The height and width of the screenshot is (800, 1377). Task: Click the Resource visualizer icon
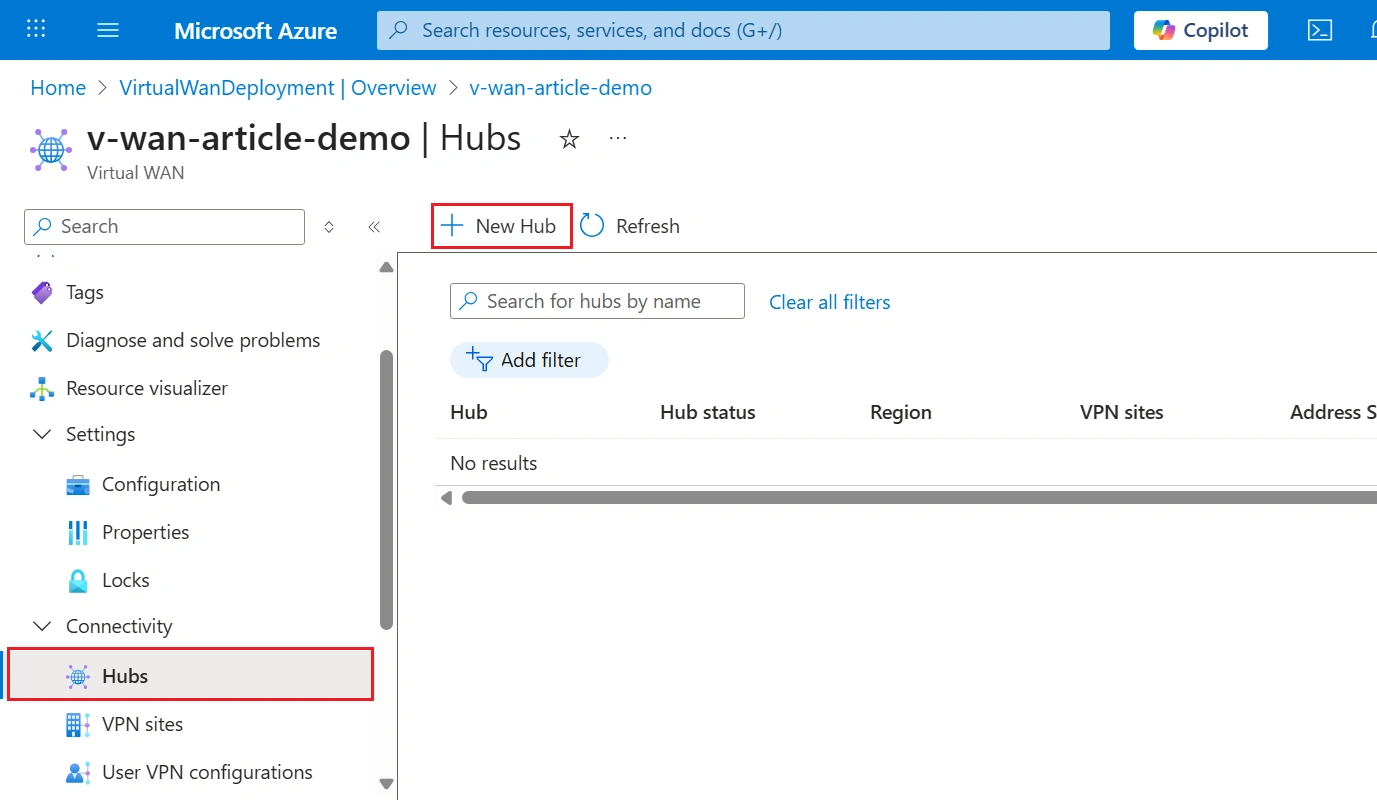[42, 388]
